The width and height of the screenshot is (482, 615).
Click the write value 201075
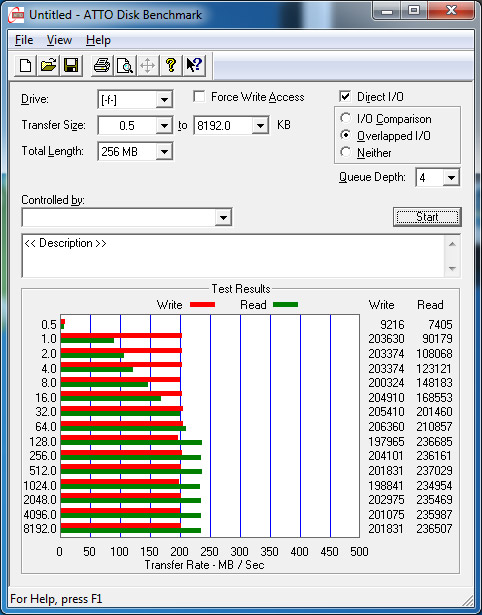pyautogui.click(x=386, y=515)
